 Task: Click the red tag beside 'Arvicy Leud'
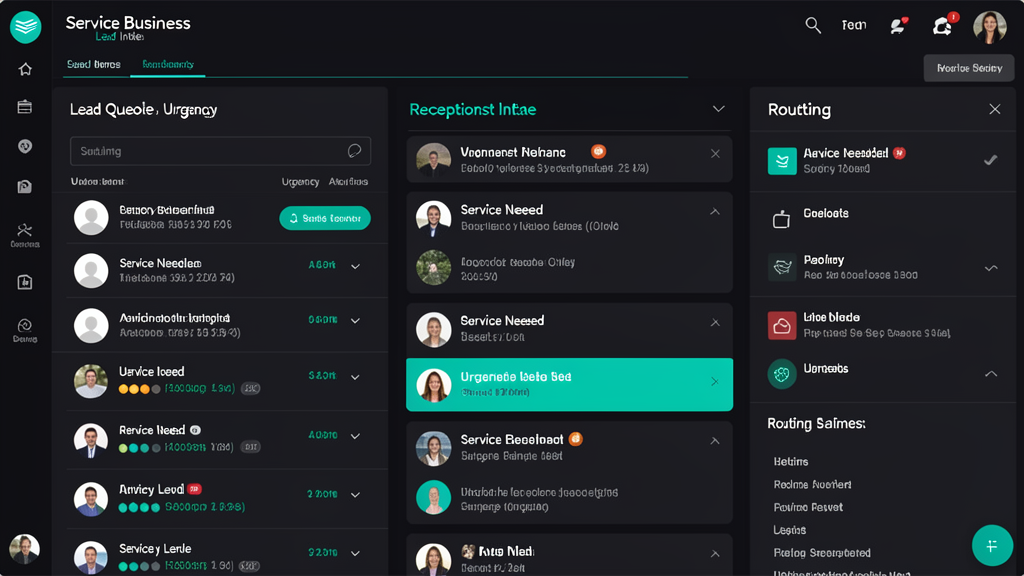point(194,488)
